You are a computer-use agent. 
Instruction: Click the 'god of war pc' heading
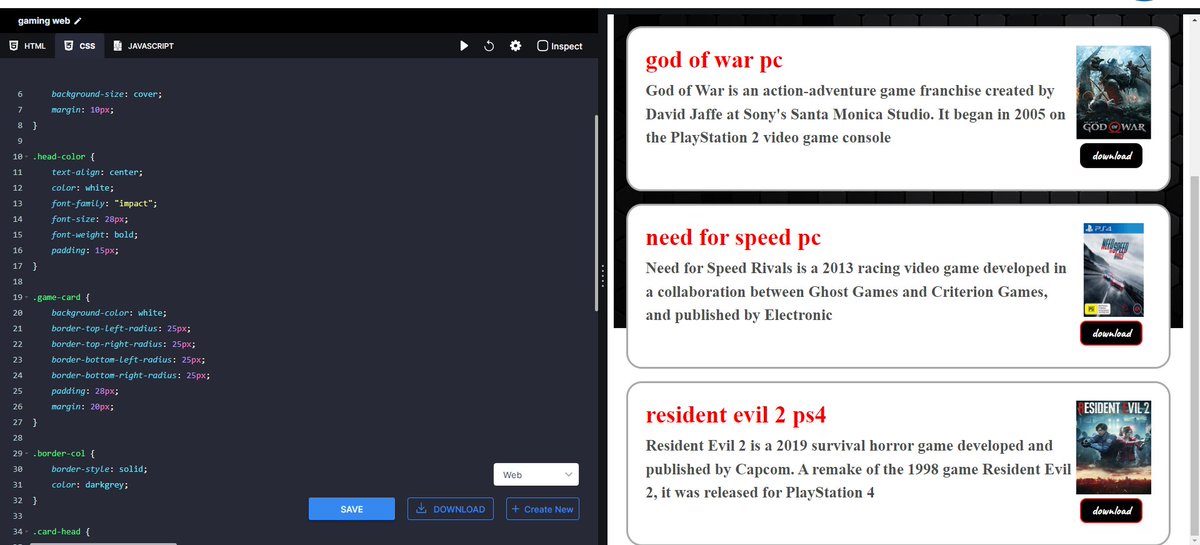[x=714, y=61]
